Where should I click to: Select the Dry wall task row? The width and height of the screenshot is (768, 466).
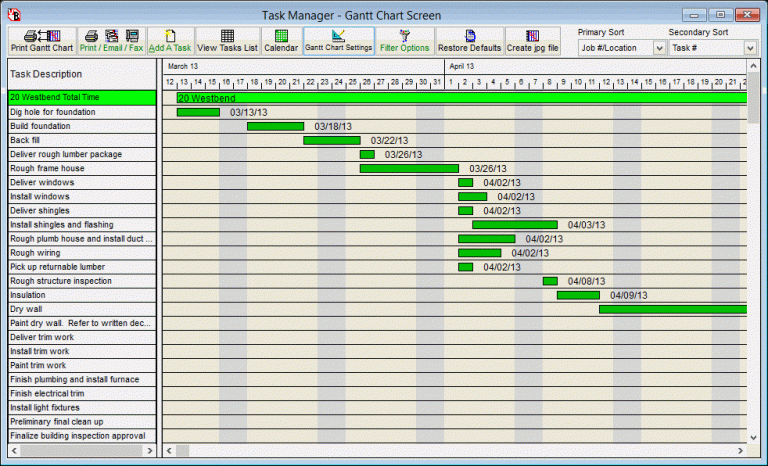(x=82, y=310)
